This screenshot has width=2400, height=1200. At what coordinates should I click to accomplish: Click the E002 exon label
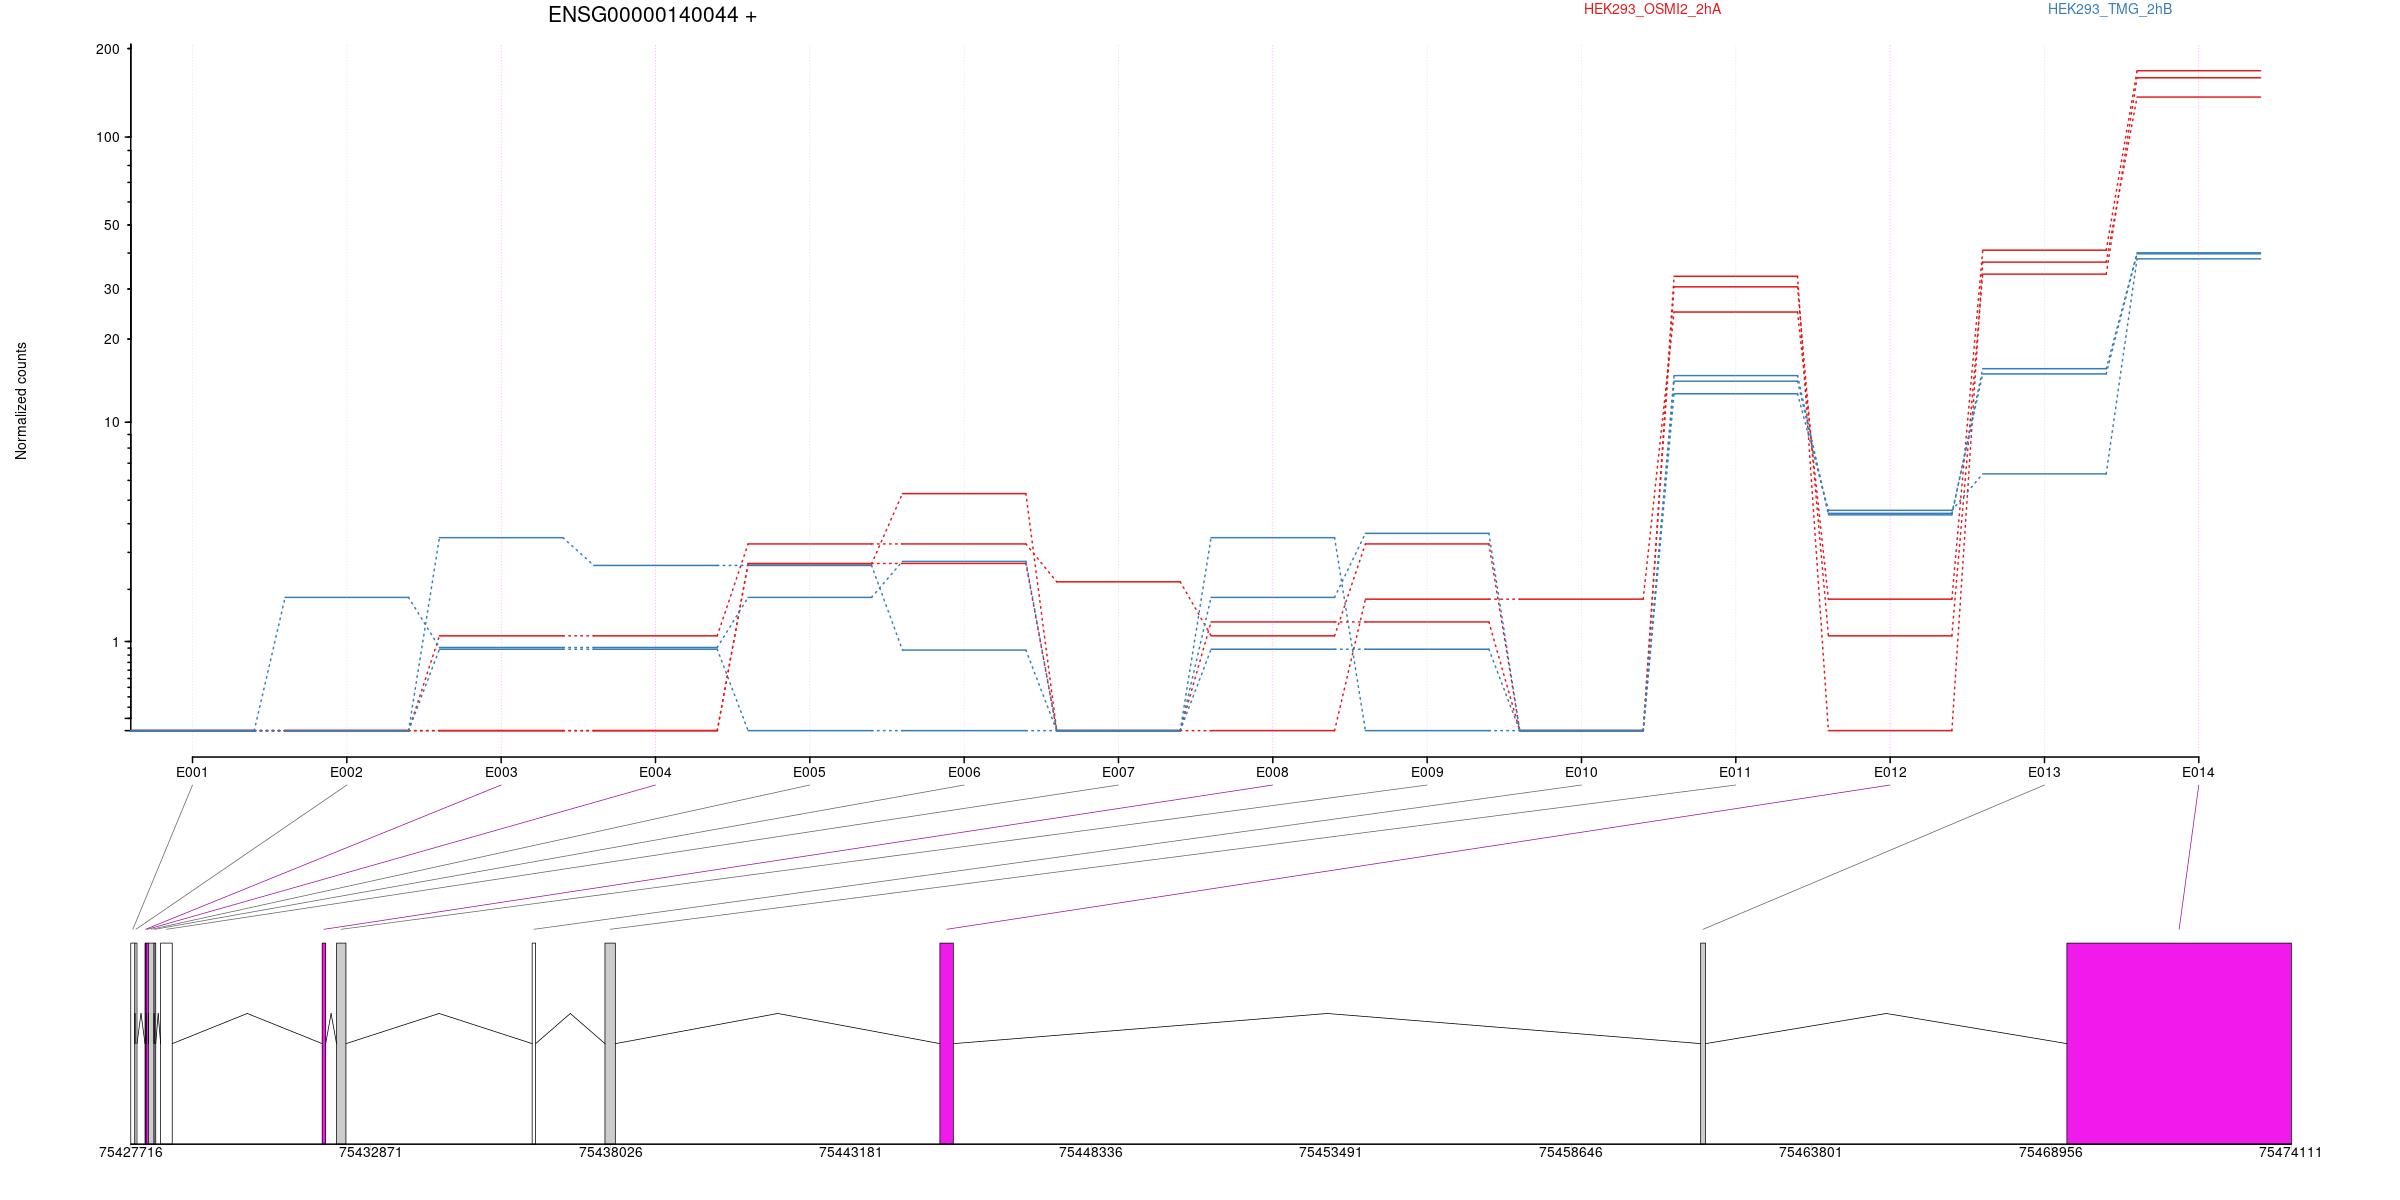(x=346, y=772)
